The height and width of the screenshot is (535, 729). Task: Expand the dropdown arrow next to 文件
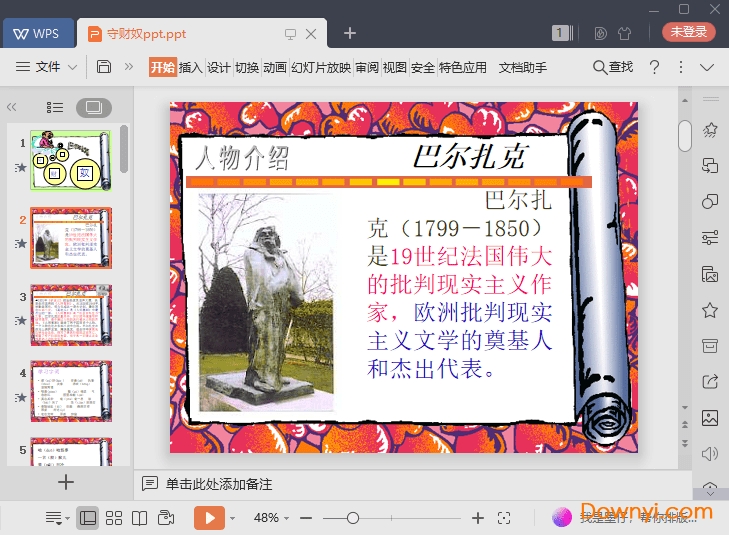click(73, 67)
